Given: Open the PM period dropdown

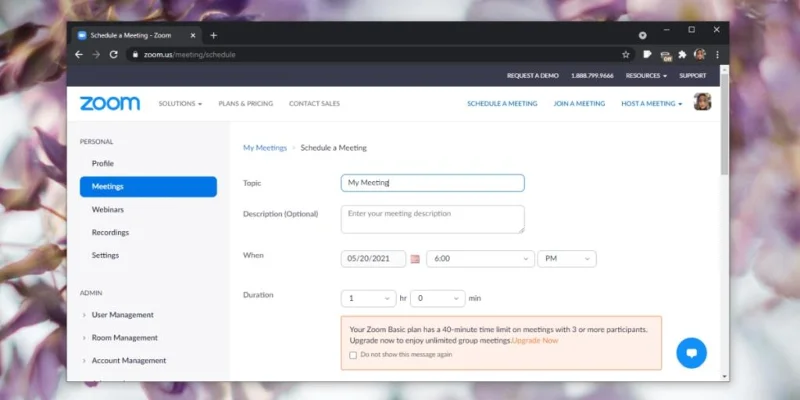Looking at the screenshot, I should pos(566,259).
